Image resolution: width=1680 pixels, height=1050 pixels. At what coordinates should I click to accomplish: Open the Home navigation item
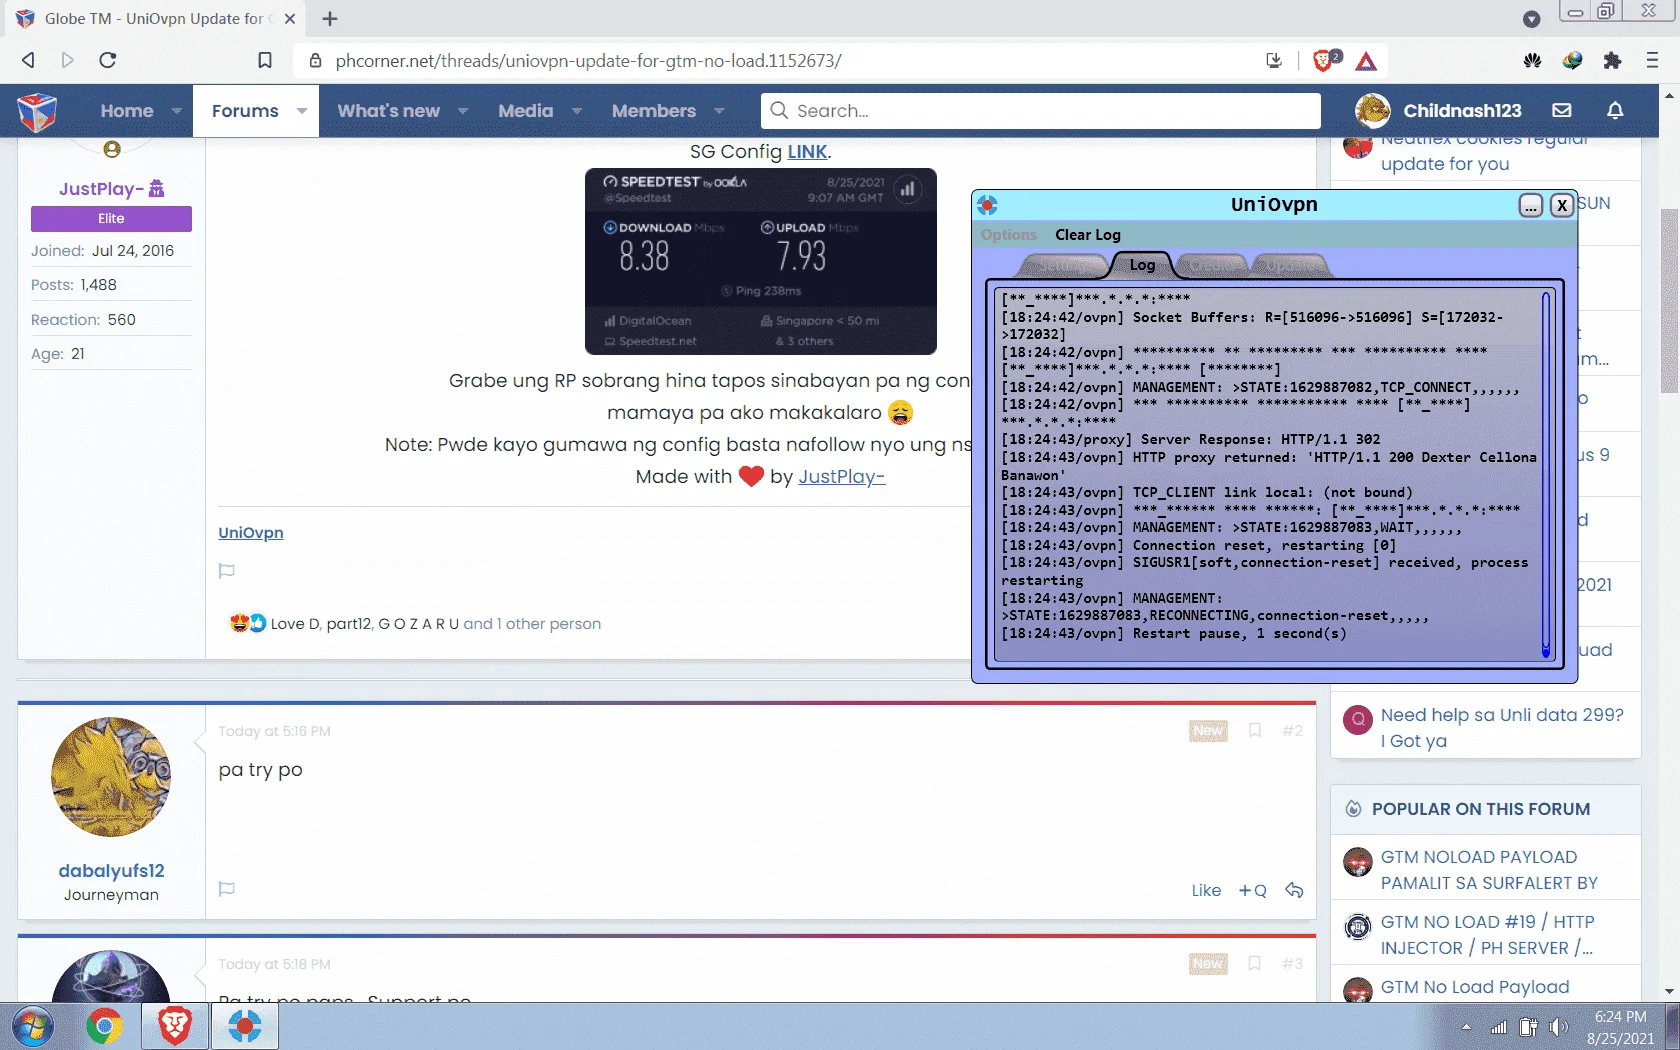click(127, 111)
